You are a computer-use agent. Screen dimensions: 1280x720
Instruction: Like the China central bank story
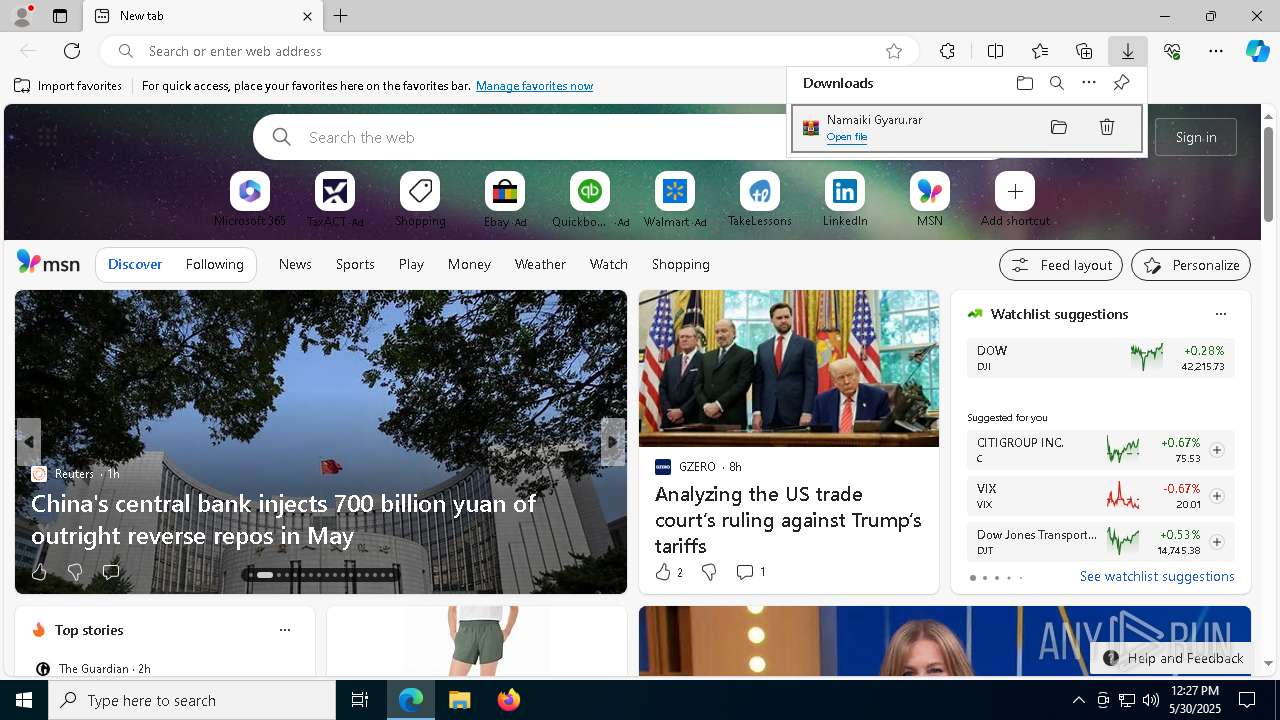click(39, 572)
